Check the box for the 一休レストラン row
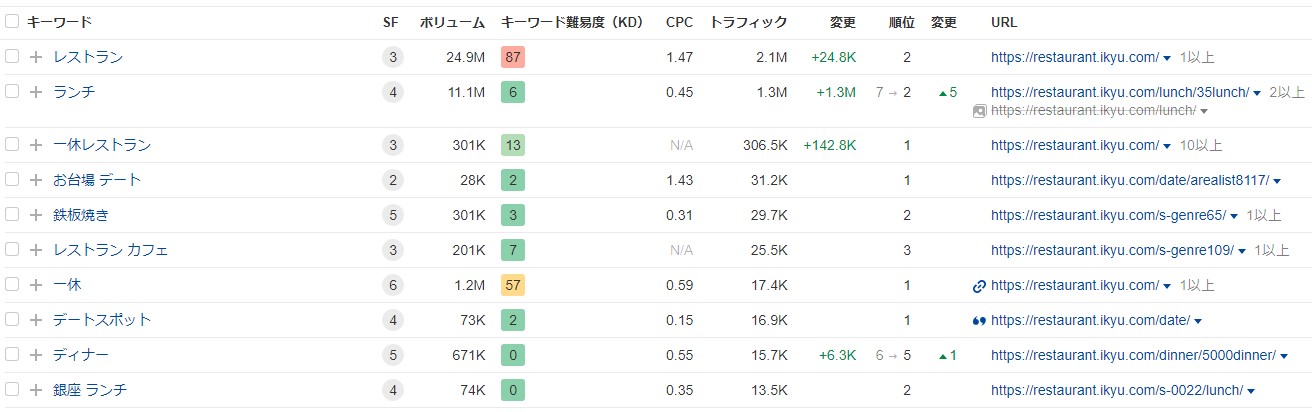 12,144
